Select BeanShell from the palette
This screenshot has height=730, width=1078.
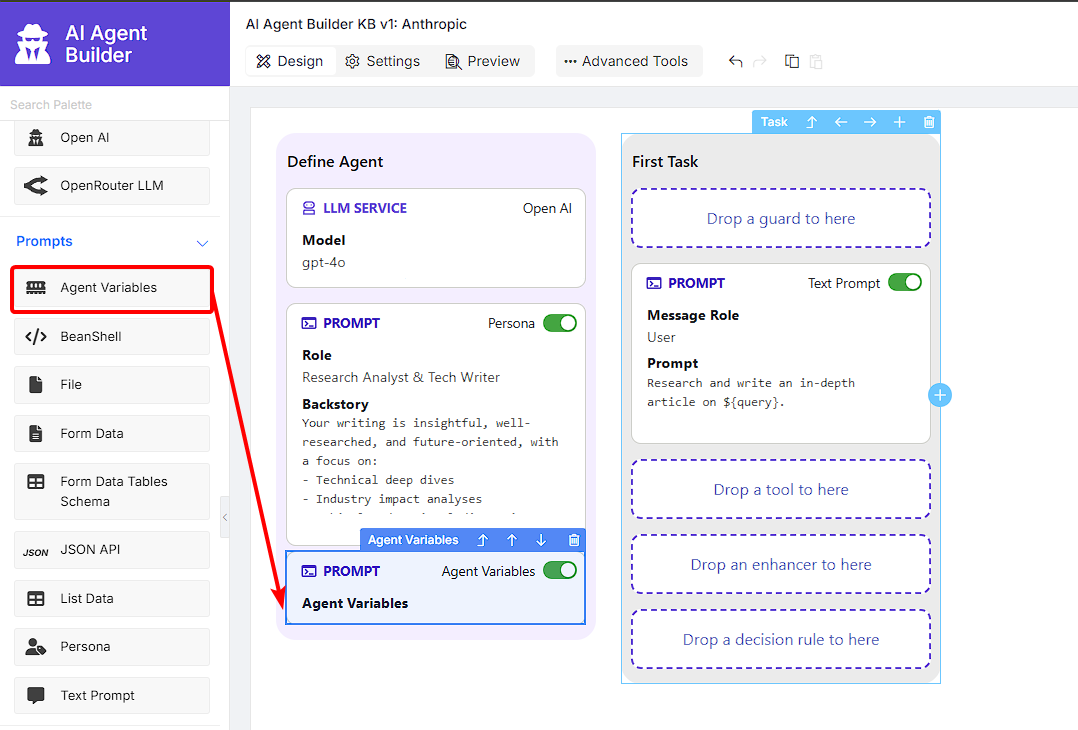[112, 336]
